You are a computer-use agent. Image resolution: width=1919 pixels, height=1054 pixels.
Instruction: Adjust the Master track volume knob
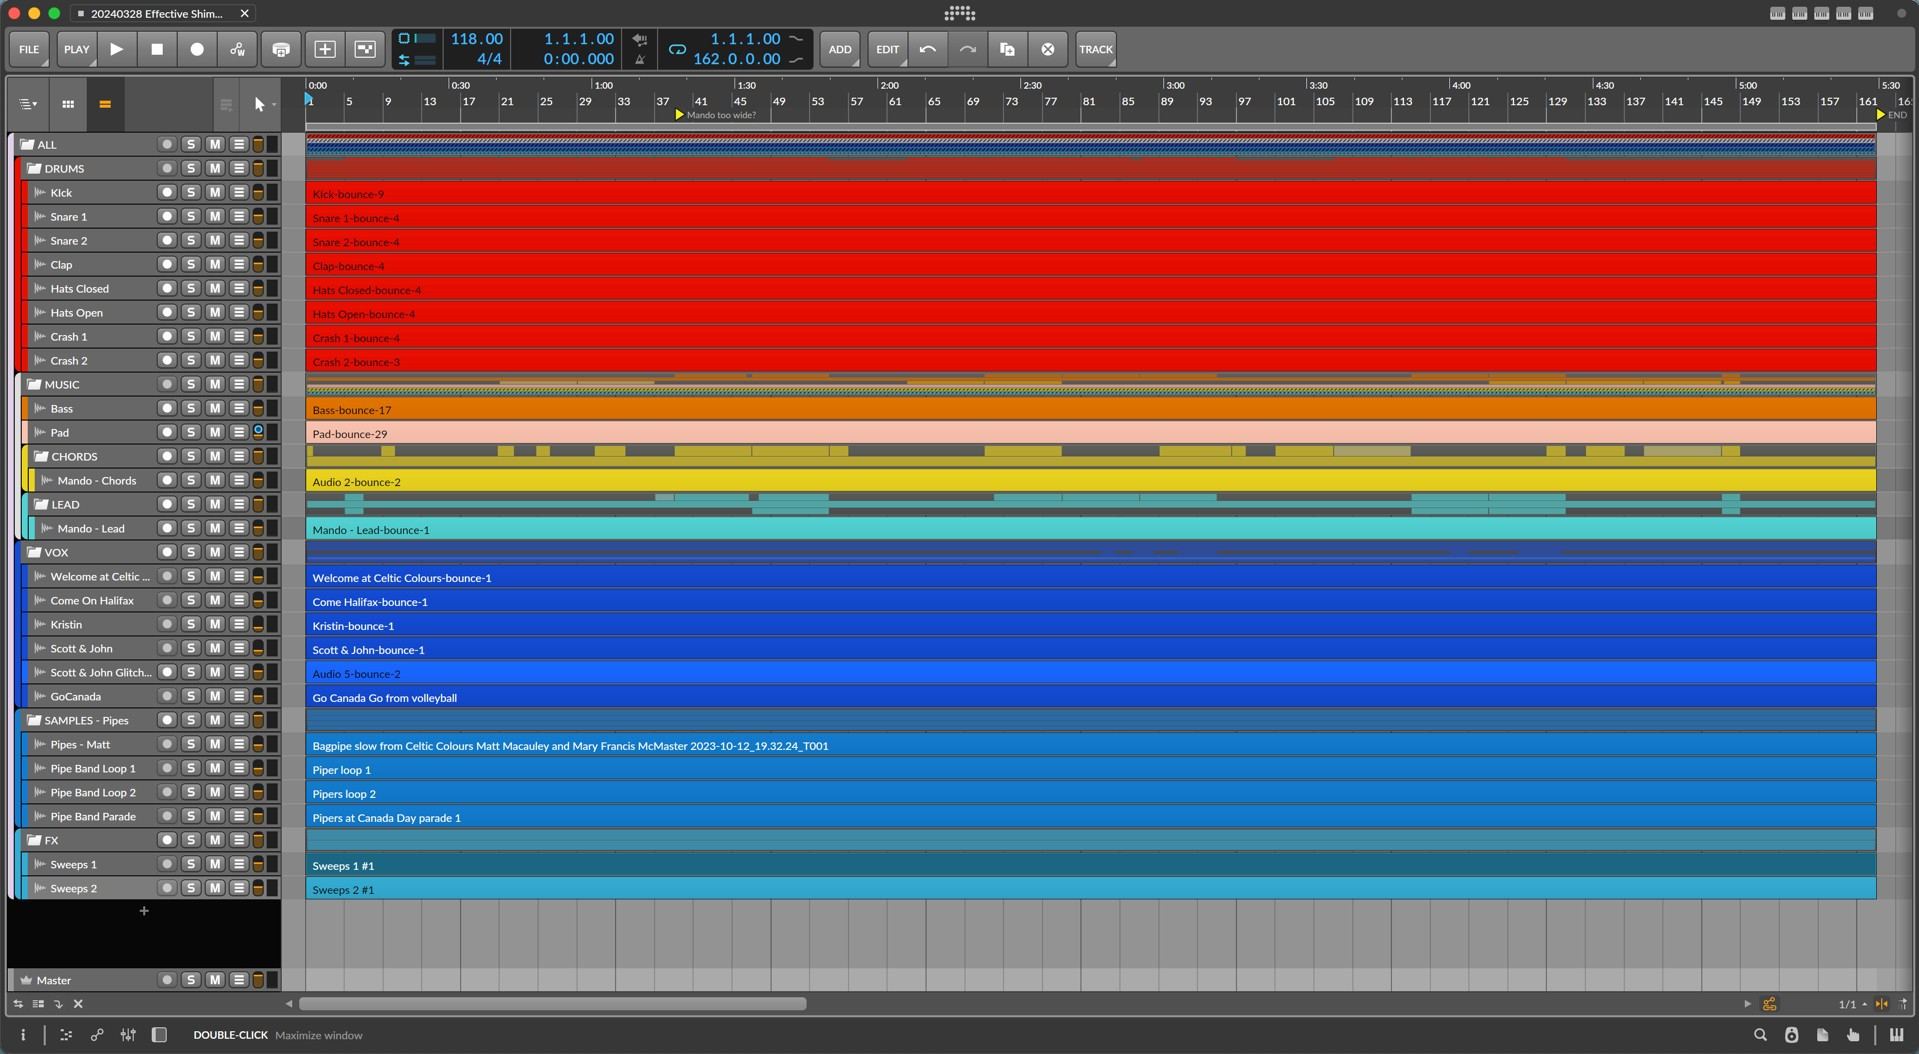258,980
